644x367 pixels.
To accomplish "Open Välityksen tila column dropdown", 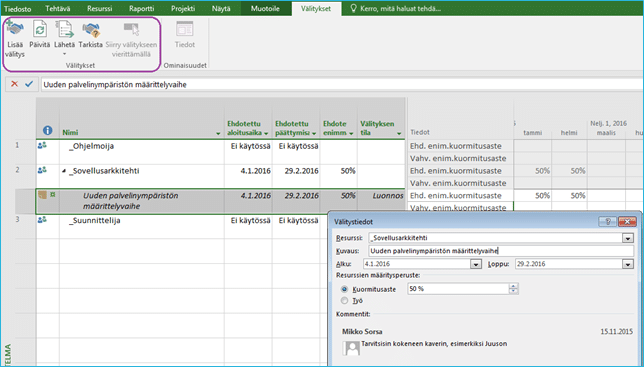I will point(399,133).
